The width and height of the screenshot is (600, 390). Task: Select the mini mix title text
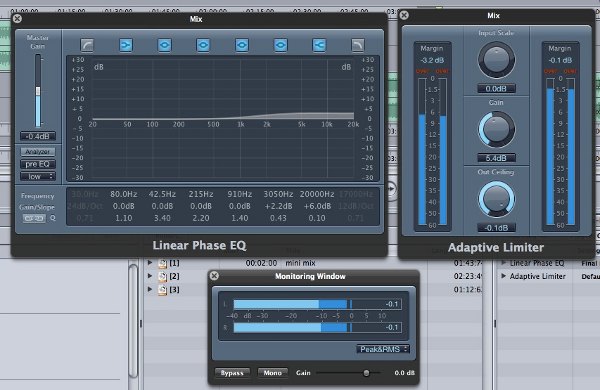pyautogui.click(x=300, y=263)
